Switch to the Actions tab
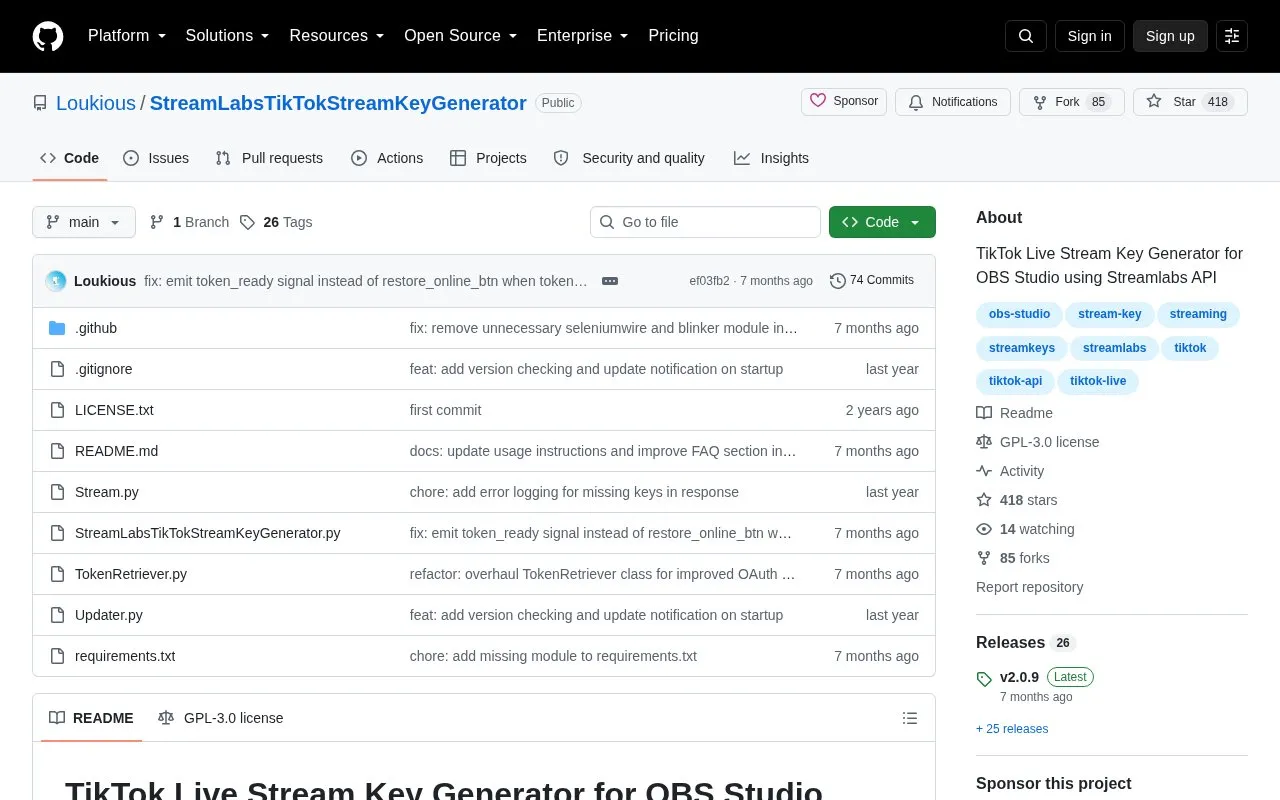Screen dimensions: 1280x800 [387, 158]
